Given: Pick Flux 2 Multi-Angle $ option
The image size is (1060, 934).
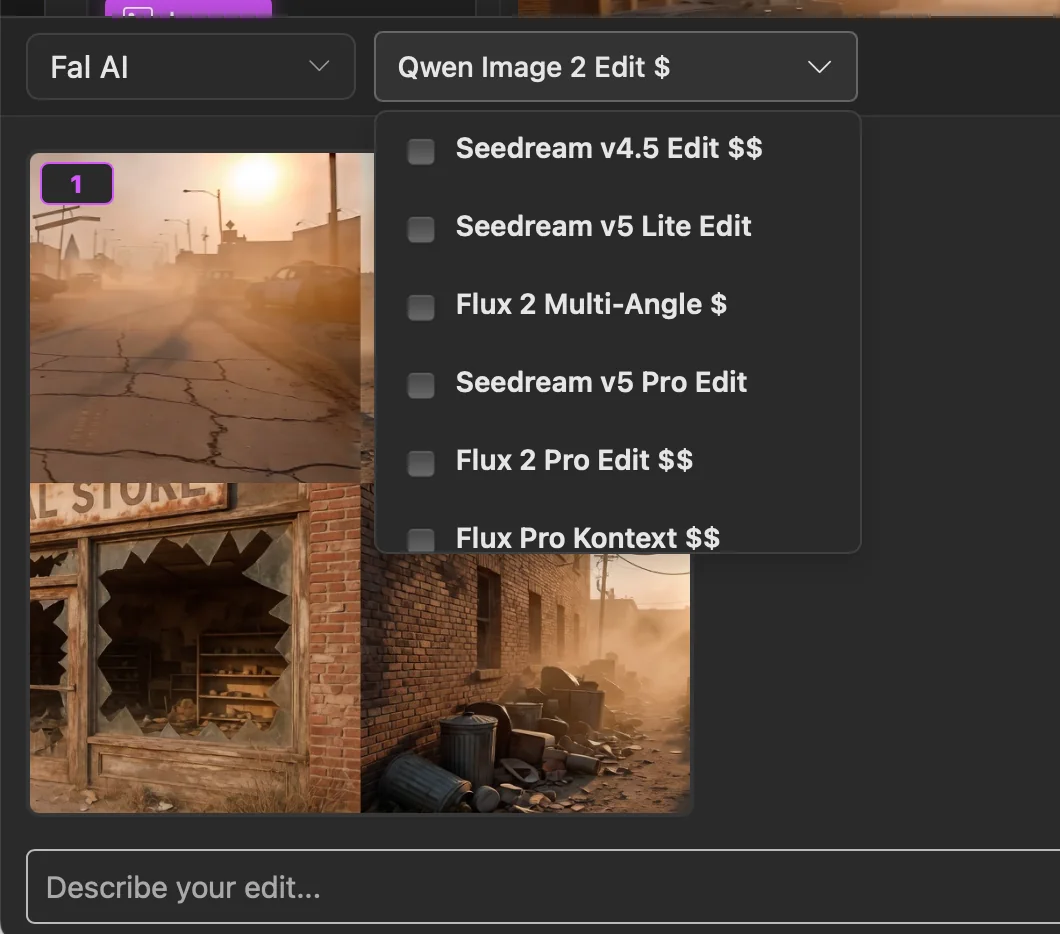Looking at the screenshot, I should coord(591,304).
